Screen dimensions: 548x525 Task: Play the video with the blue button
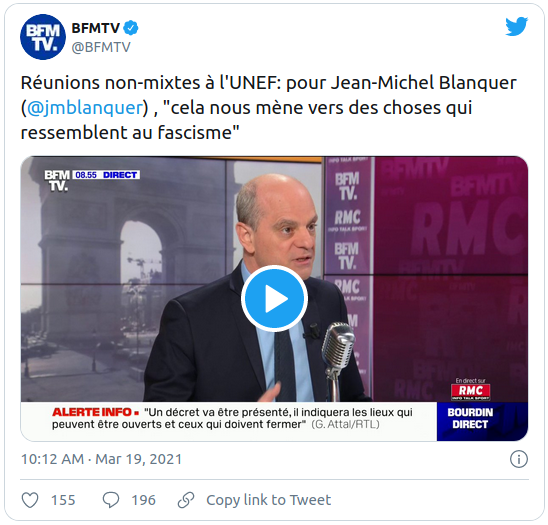[x=274, y=299]
